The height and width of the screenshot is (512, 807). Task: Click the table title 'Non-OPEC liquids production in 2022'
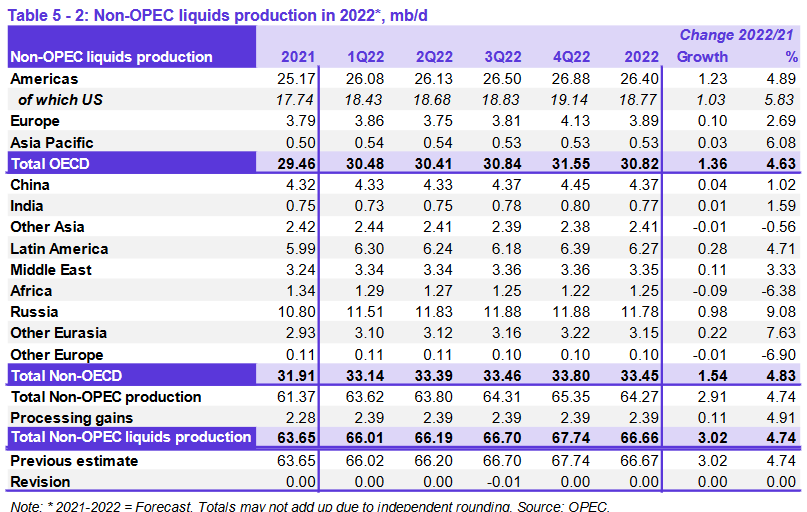(230, 12)
